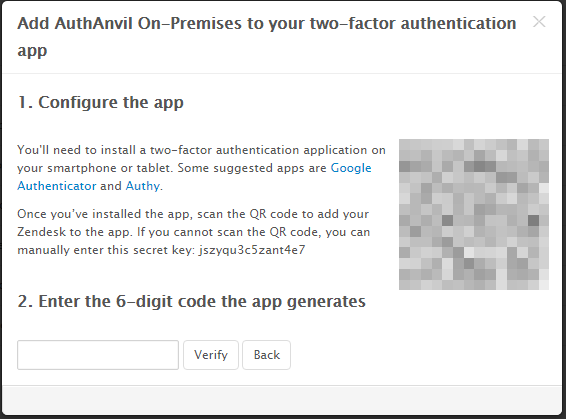This screenshot has width=566, height=419.
Task: Click the 'smartphone or tablet' text line
Action: [x=109, y=168]
